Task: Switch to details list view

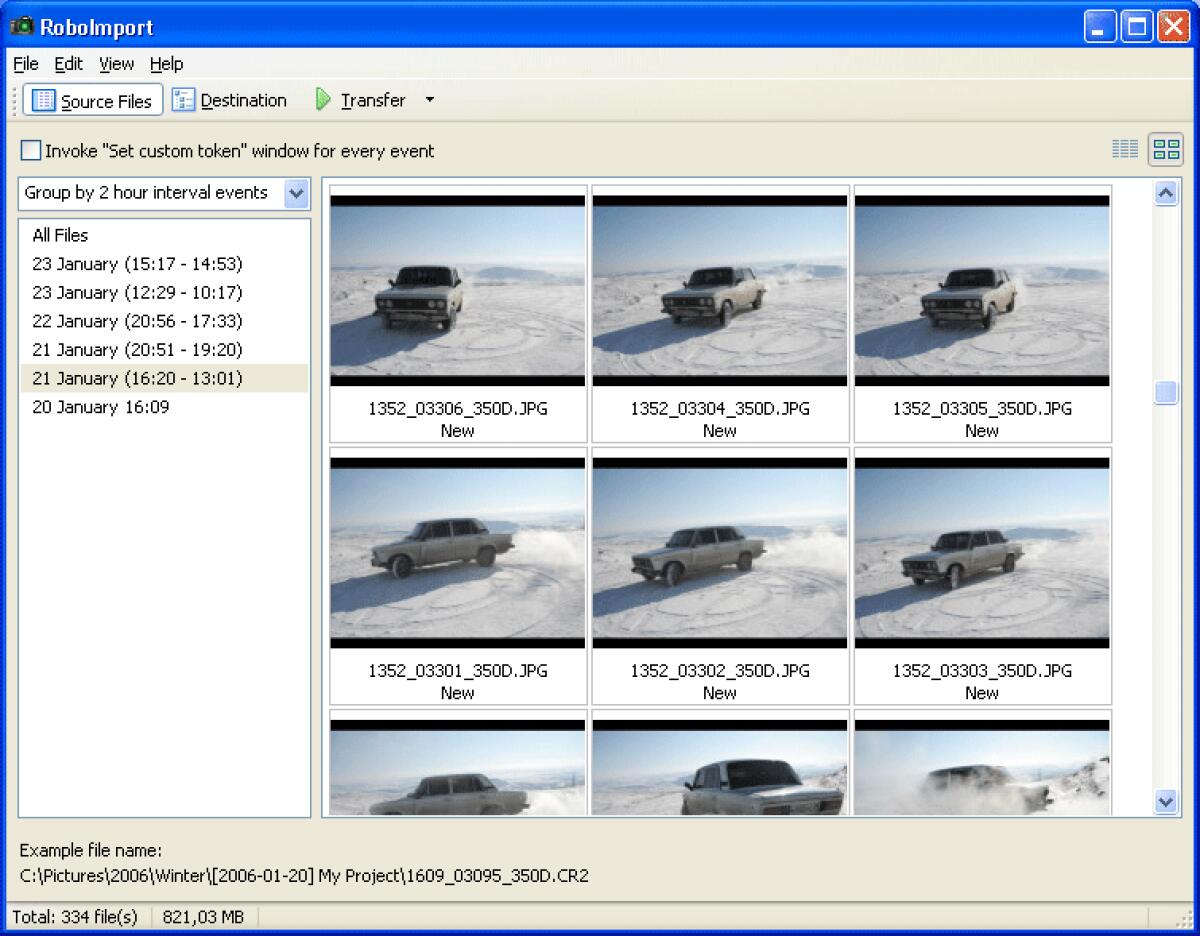Action: pyautogui.click(x=1124, y=149)
